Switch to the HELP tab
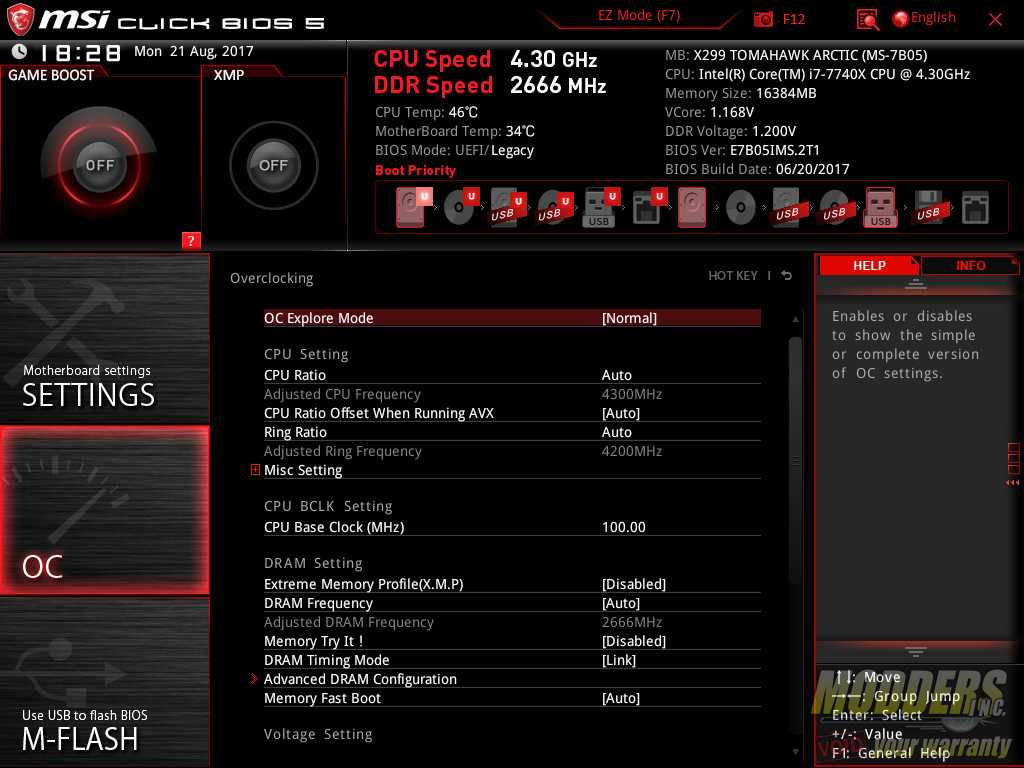Image resolution: width=1024 pixels, height=768 pixels. (869, 265)
